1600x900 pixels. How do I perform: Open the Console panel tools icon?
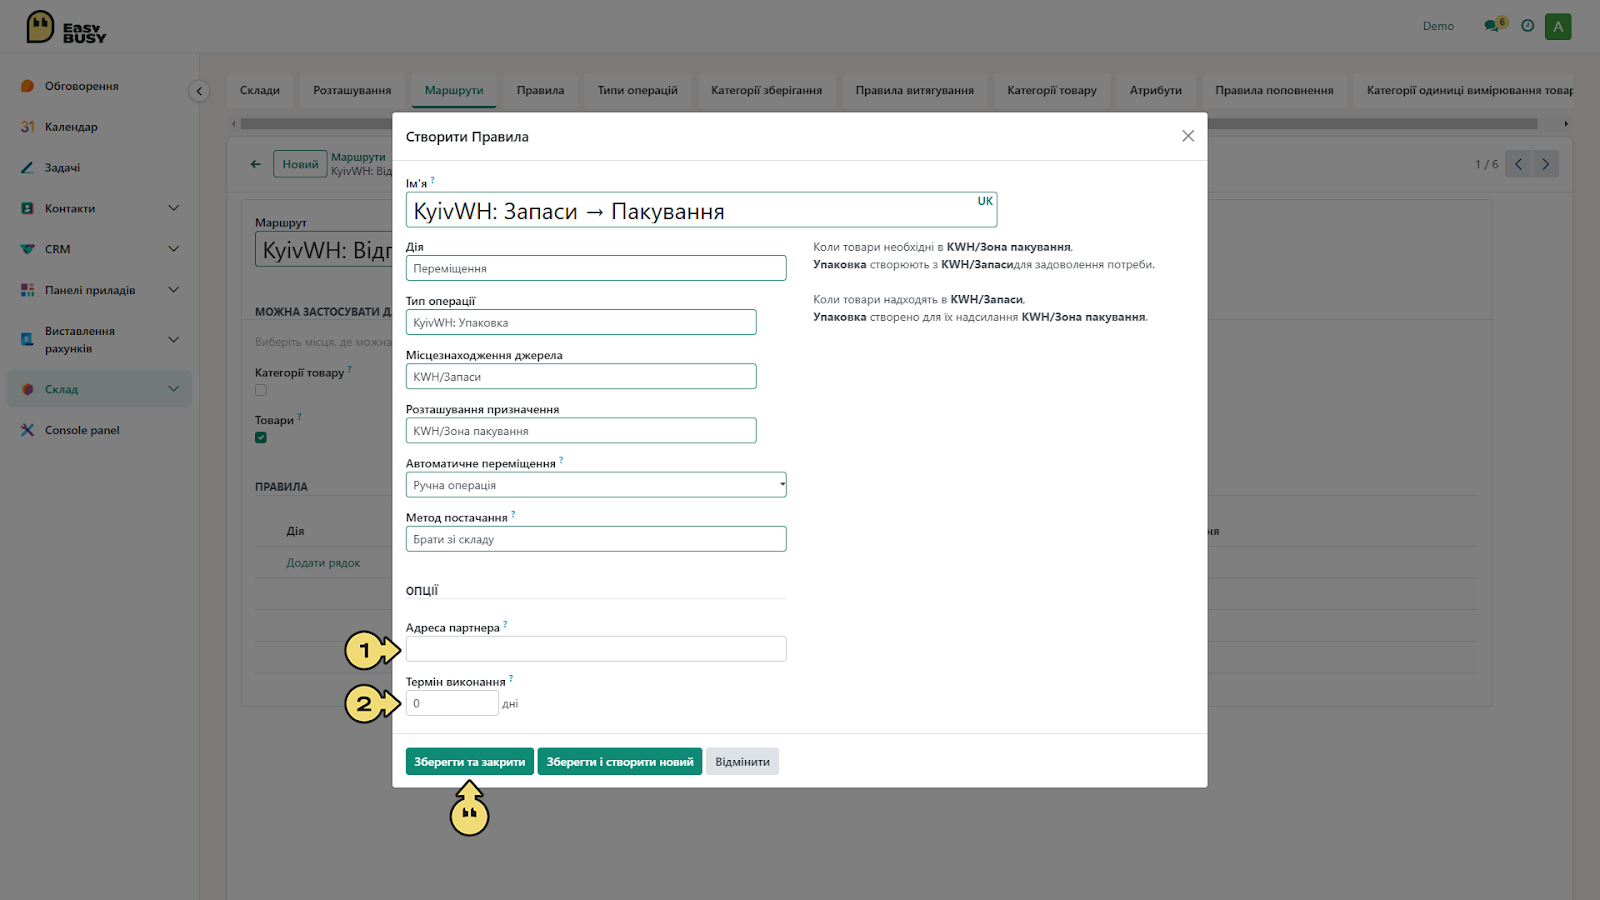pyautogui.click(x=28, y=430)
